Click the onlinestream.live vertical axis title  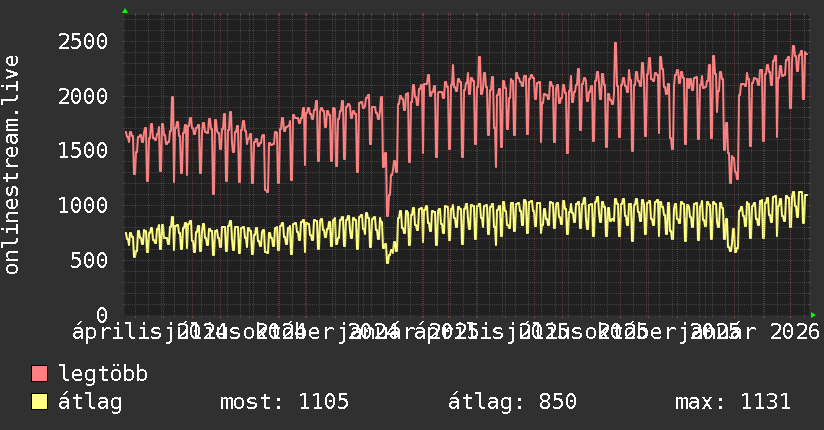[x=11, y=165]
